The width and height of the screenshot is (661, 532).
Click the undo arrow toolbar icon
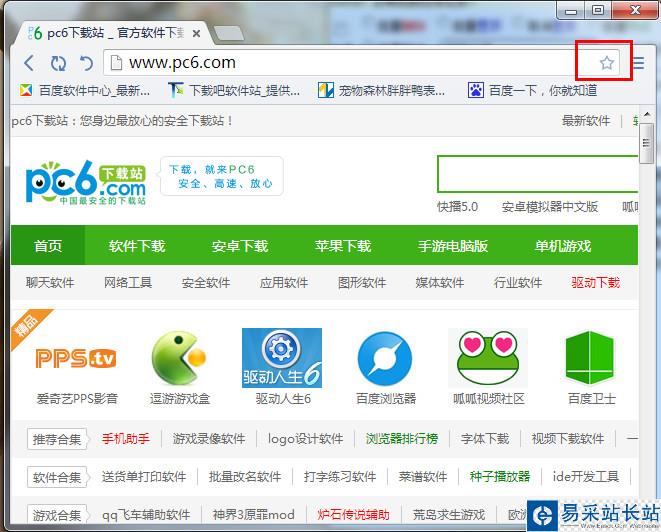[86, 63]
